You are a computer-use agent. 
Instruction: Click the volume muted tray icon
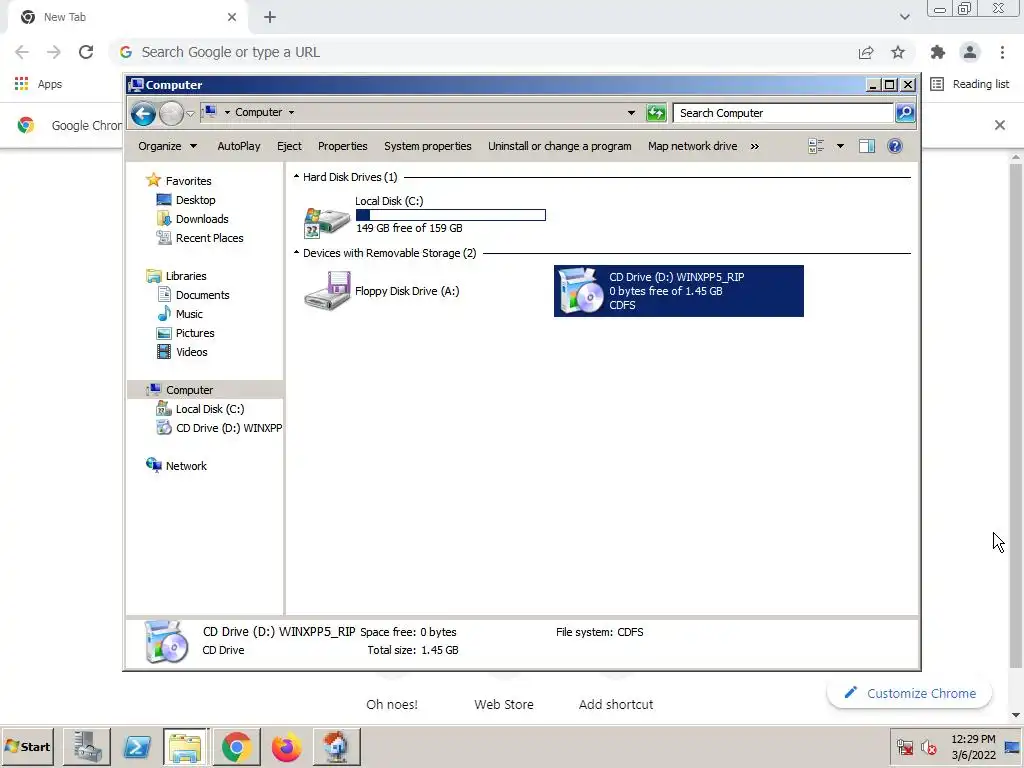pyautogui.click(x=928, y=746)
